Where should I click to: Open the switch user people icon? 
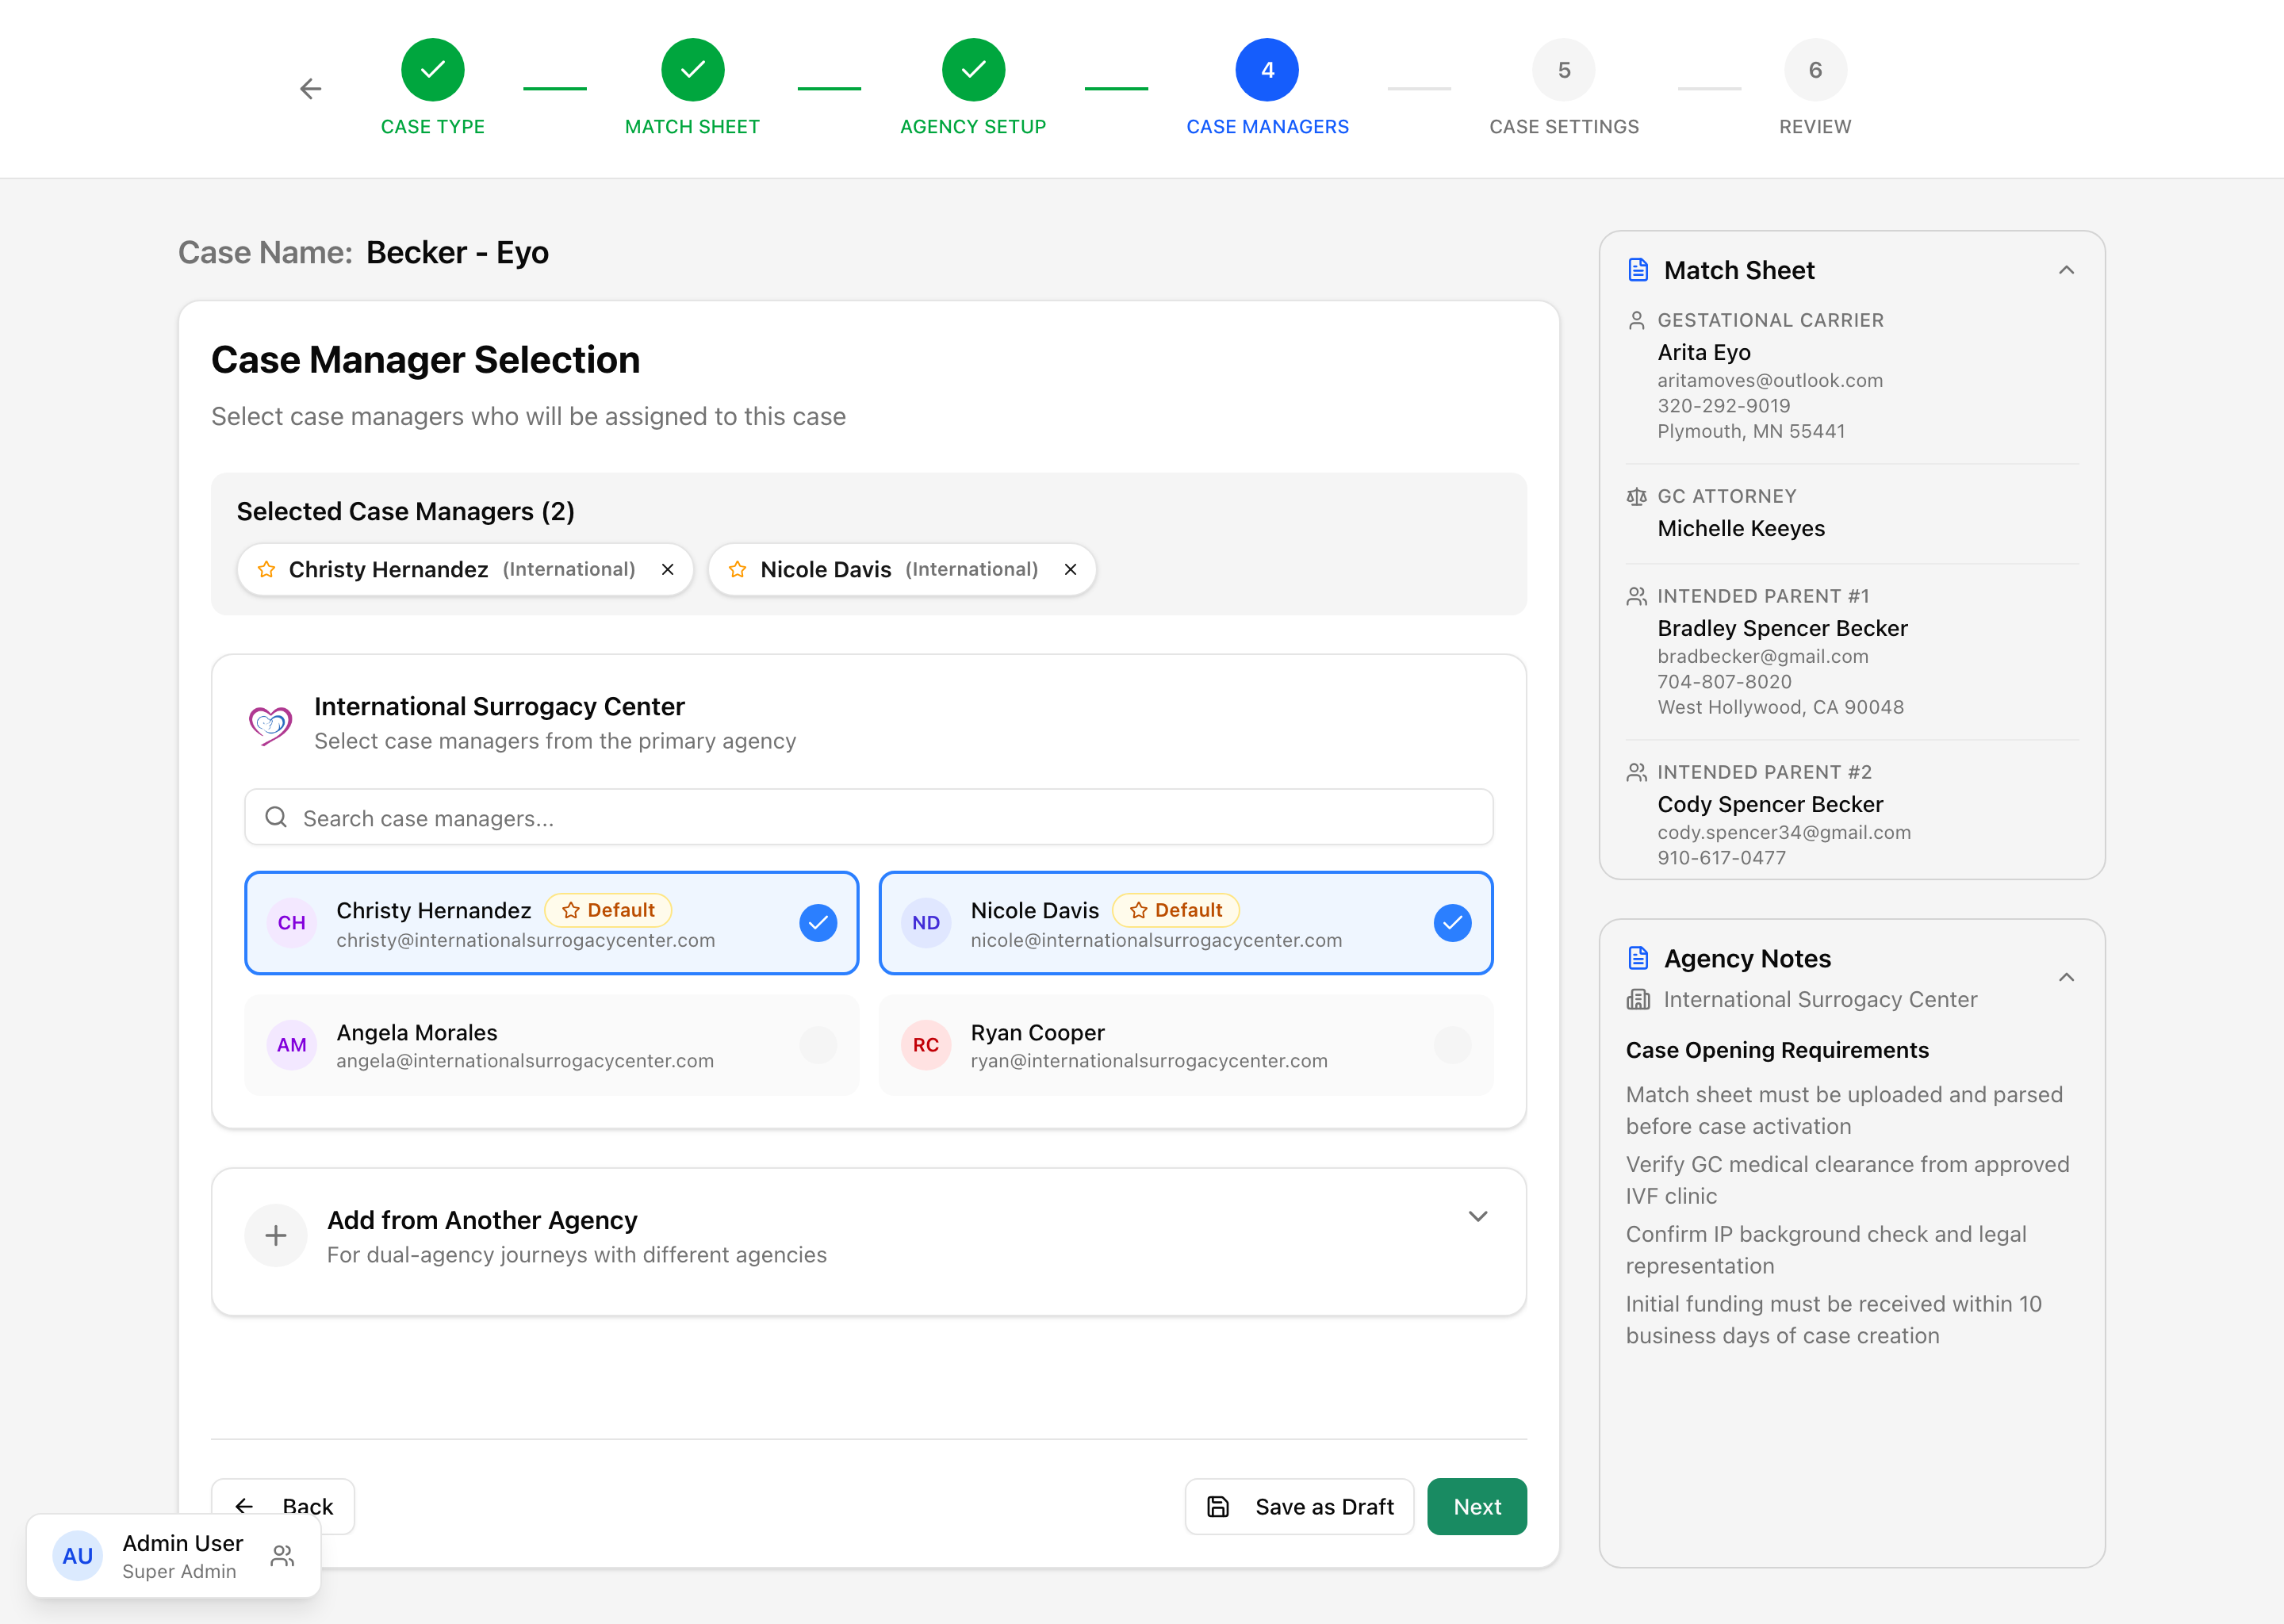[283, 1555]
